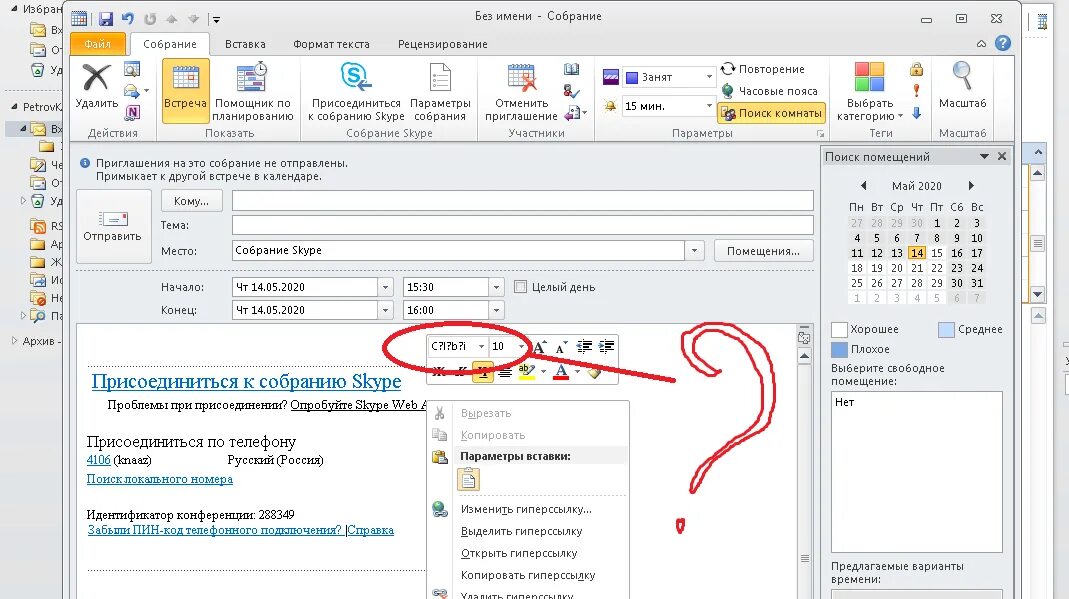This screenshot has height=599, width=1069.
Task: Click the Тема subject input field
Action: pos(522,225)
